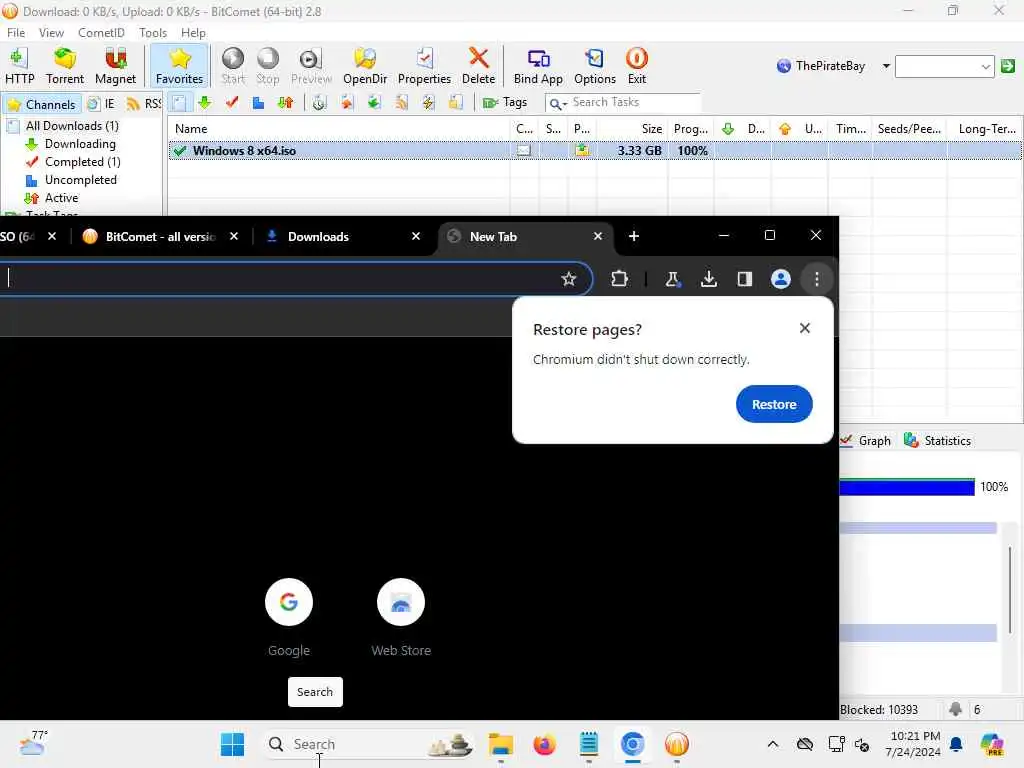Click the grayed Stop task icon
The width and height of the screenshot is (1024, 768).
click(x=268, y=65)
